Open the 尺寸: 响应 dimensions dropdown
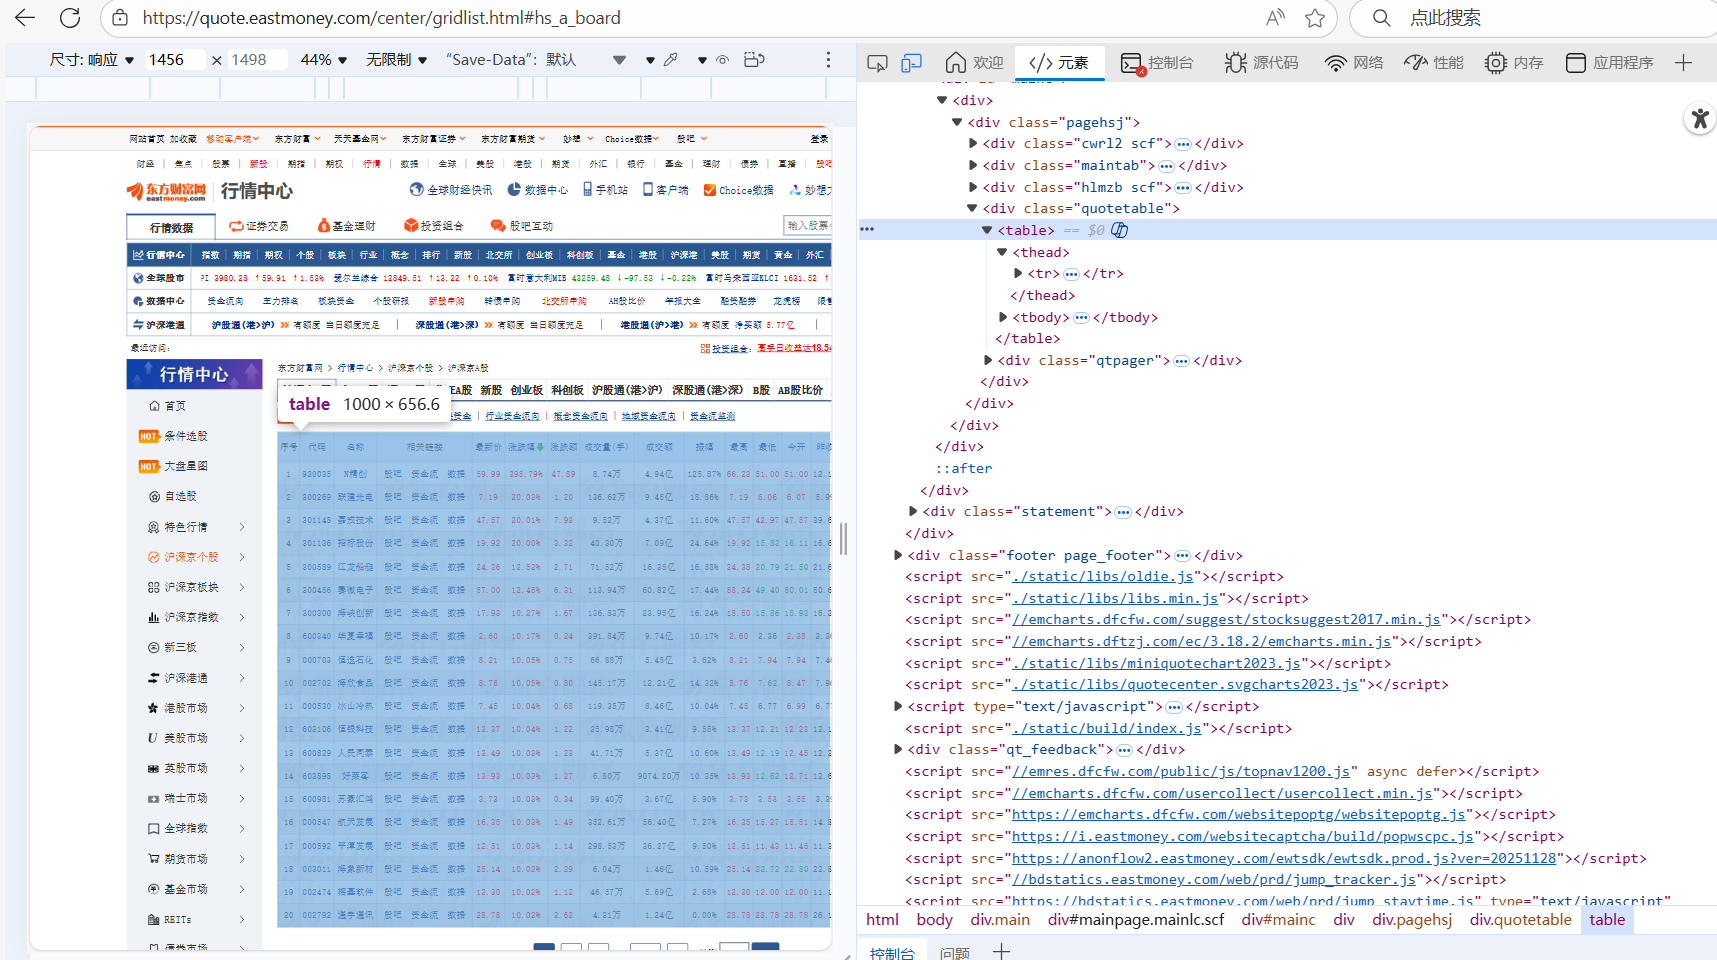Image resolution: width=1717 pixels, height=960 pixels. point(92,60)
